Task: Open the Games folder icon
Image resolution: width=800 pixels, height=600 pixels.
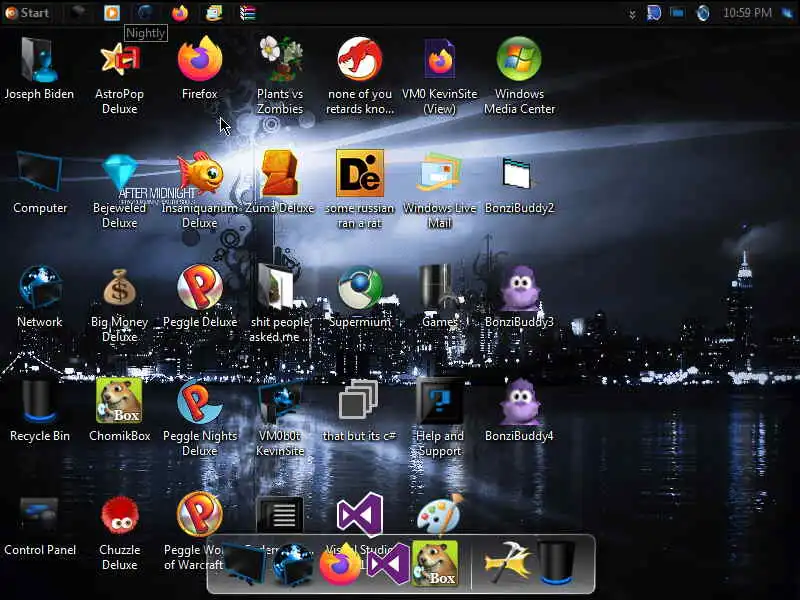Action: [x=439, y=287]
